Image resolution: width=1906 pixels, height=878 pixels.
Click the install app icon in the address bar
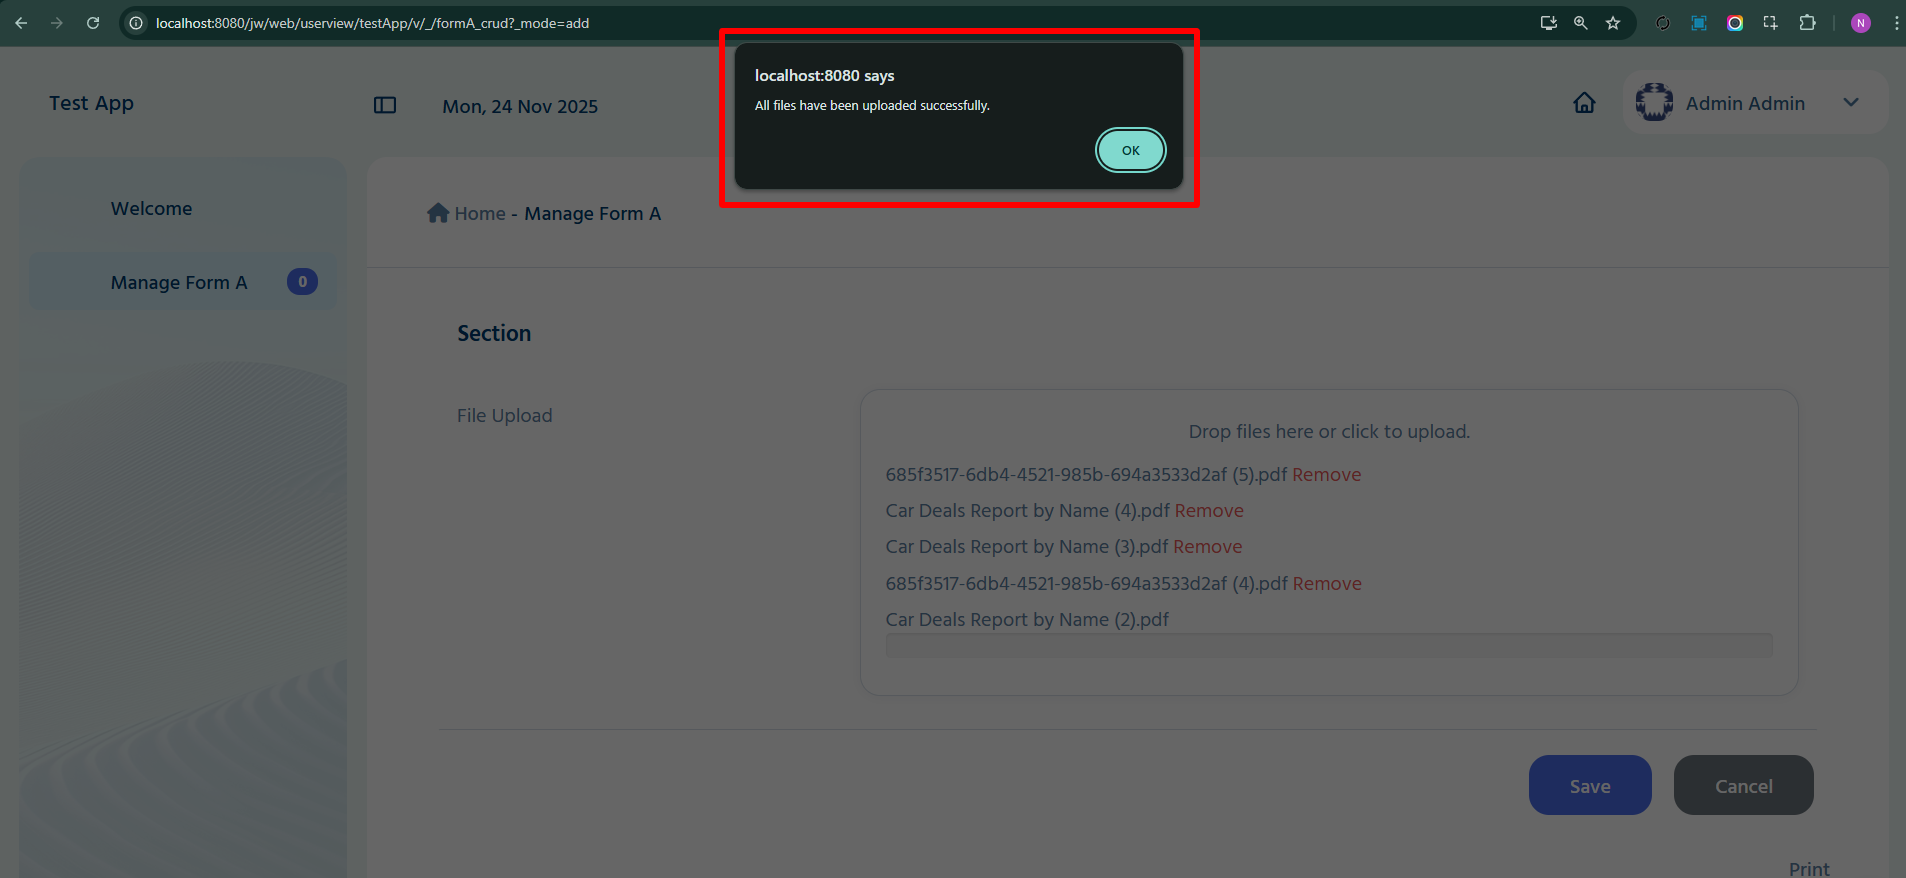coord(1549,22)
